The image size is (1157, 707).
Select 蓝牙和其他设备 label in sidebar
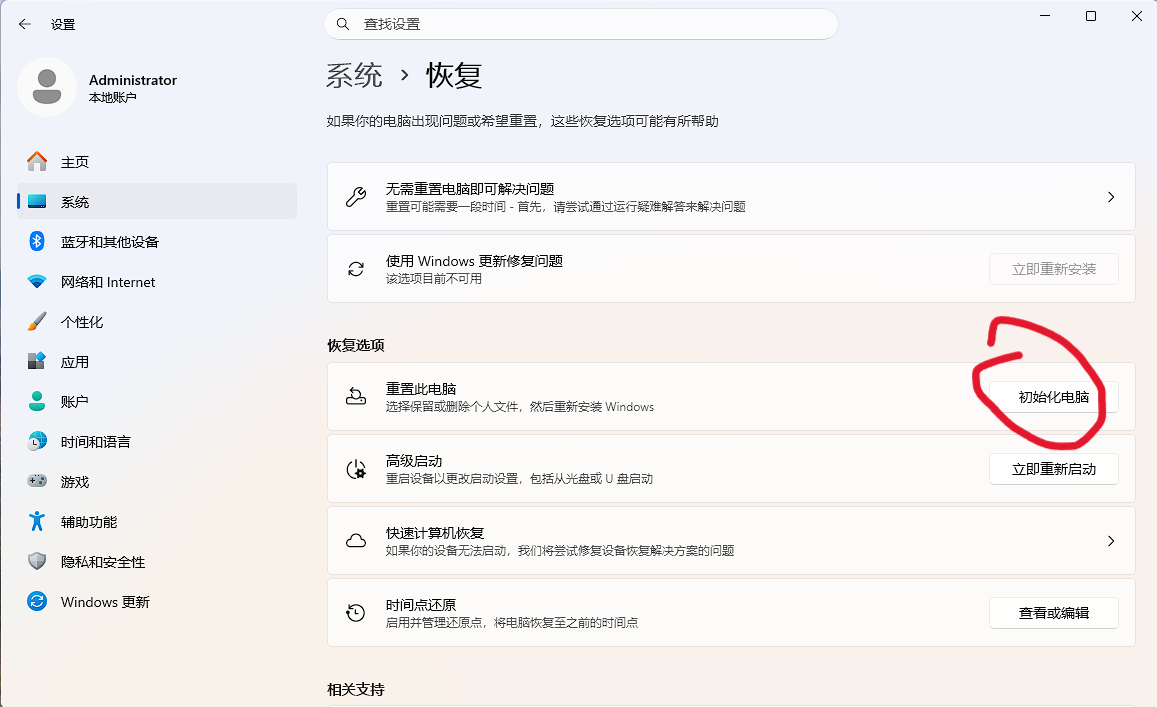pos(110,242)
